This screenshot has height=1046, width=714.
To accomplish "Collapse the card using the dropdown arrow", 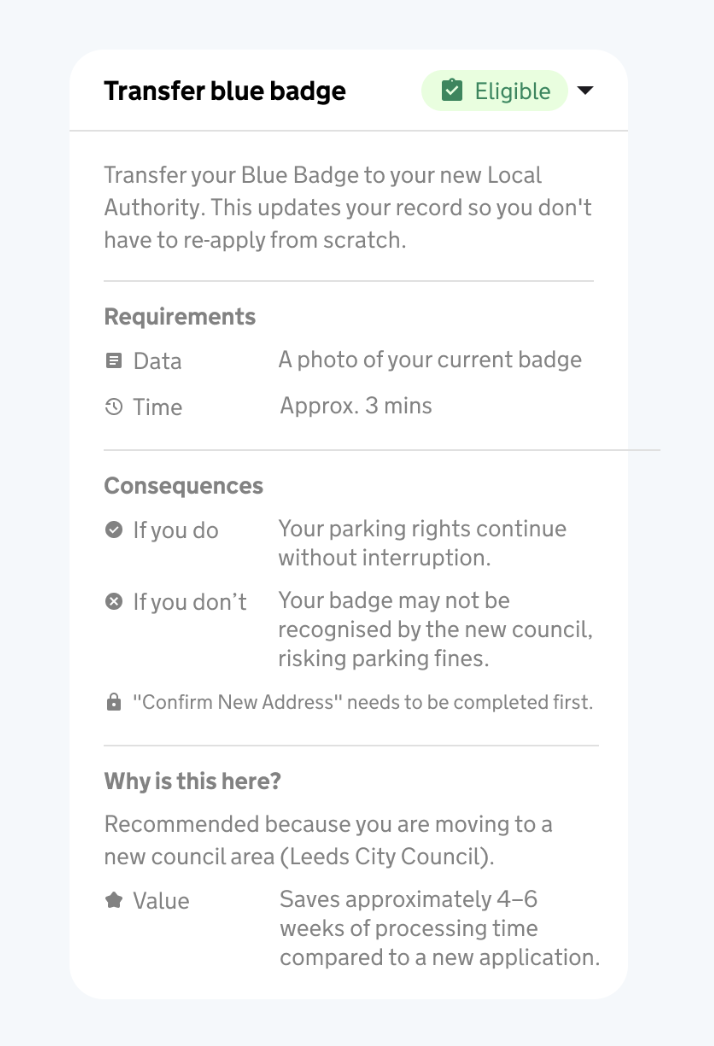I will [x=587, y=90].
